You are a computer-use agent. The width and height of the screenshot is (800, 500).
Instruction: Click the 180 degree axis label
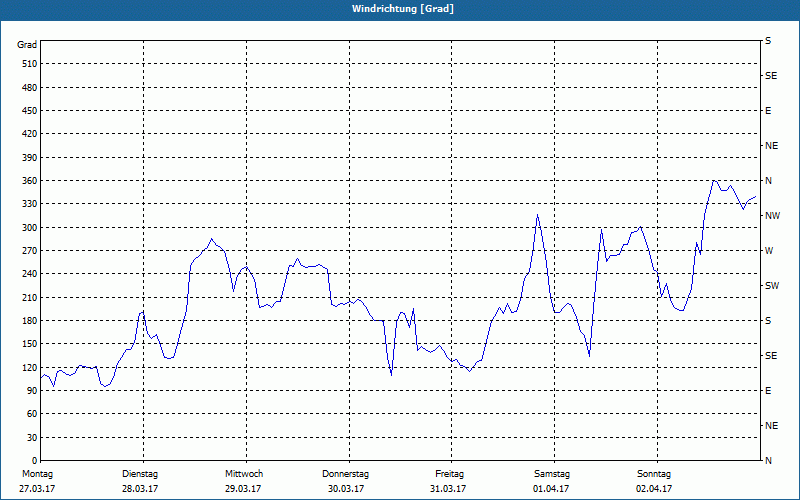click(x=30, y=321)
